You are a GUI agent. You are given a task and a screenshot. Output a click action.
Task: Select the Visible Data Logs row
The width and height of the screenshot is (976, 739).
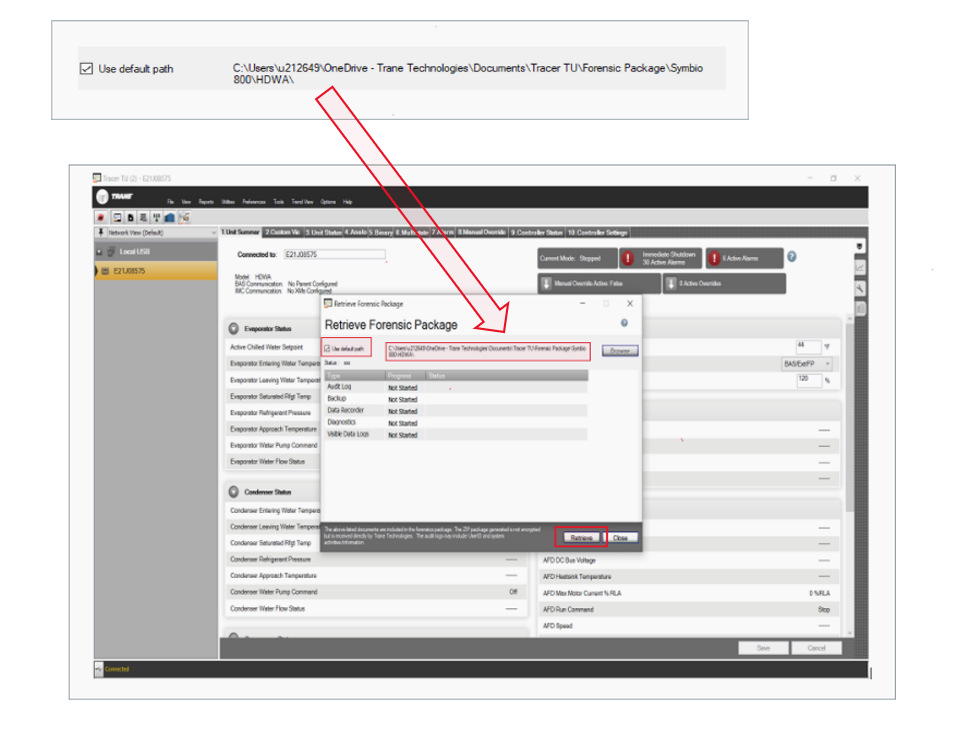456,435
